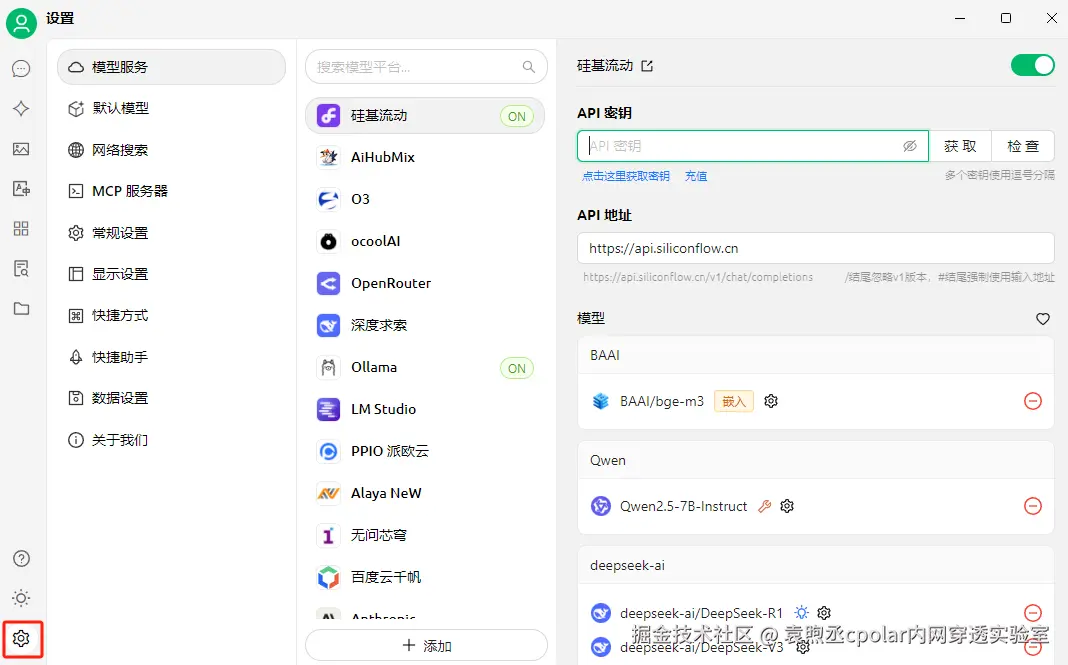Click the wrench icon next to Qwen2.5-7B-Instruct
This screenshot has width=1068, height=665.
coord(765,506)
